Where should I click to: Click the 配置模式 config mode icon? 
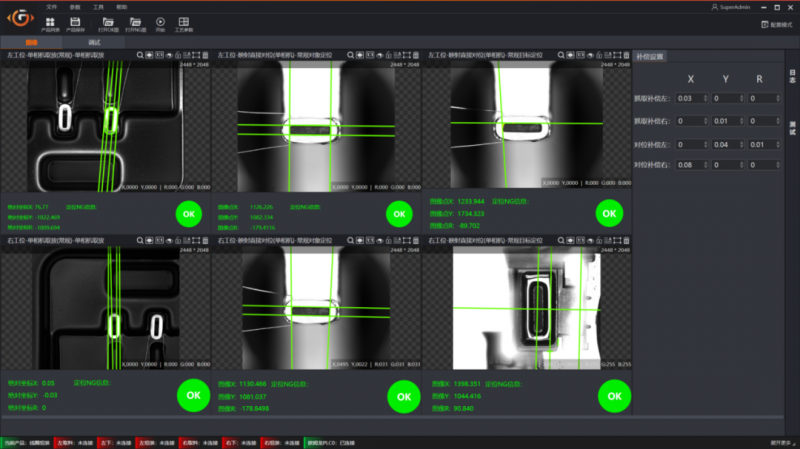coord(765,24)
